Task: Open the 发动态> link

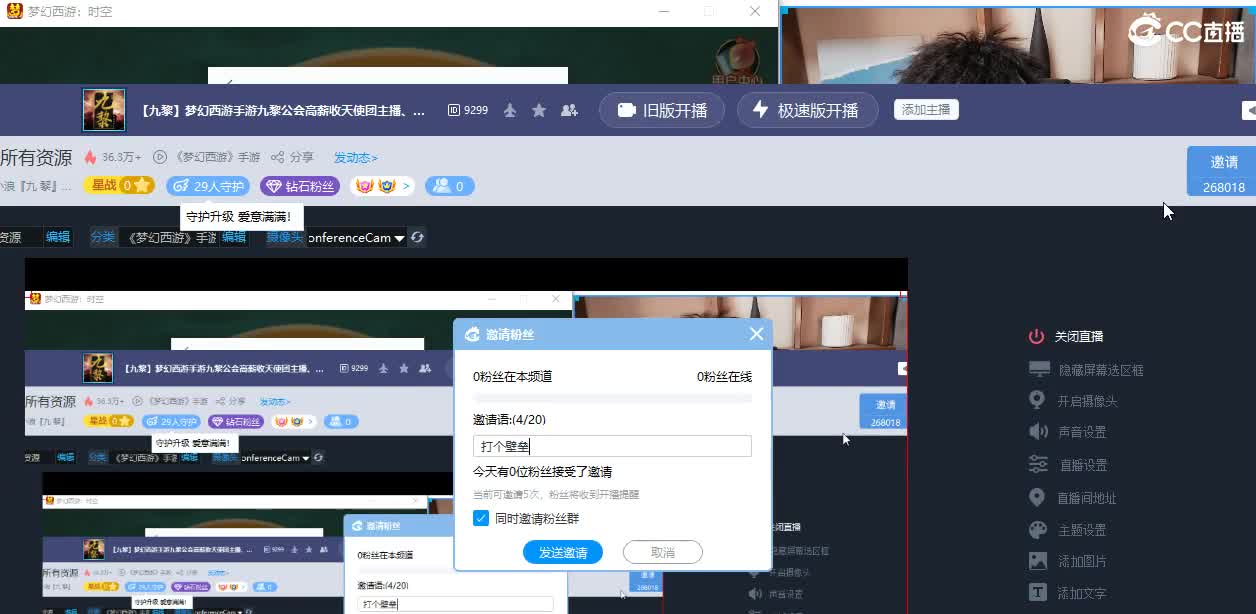Action: point(355,158)
